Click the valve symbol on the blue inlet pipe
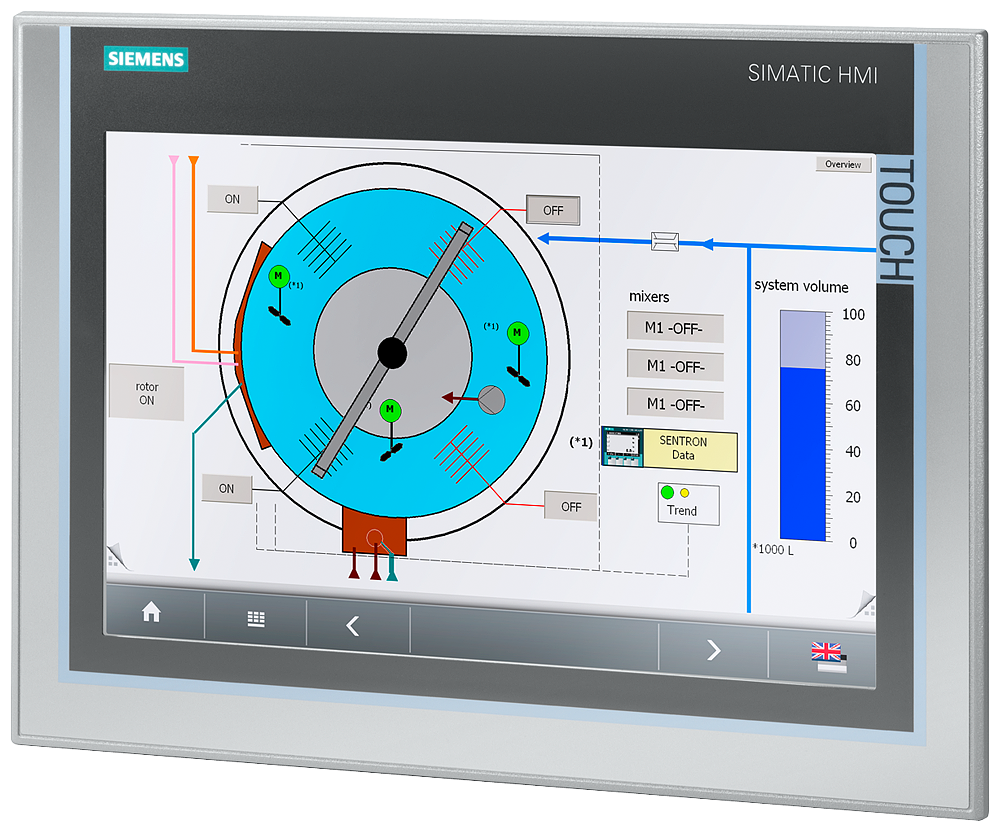The image size is (1000, 831). (x=663, y=239)
